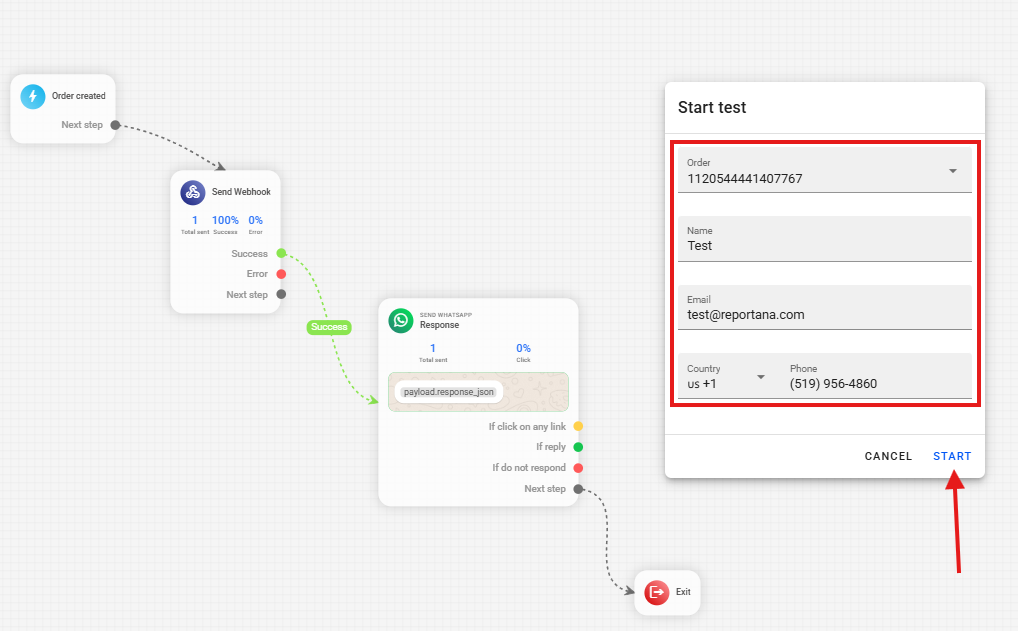
Task: Click the red Error connector dot
Action: pos(281,274)
